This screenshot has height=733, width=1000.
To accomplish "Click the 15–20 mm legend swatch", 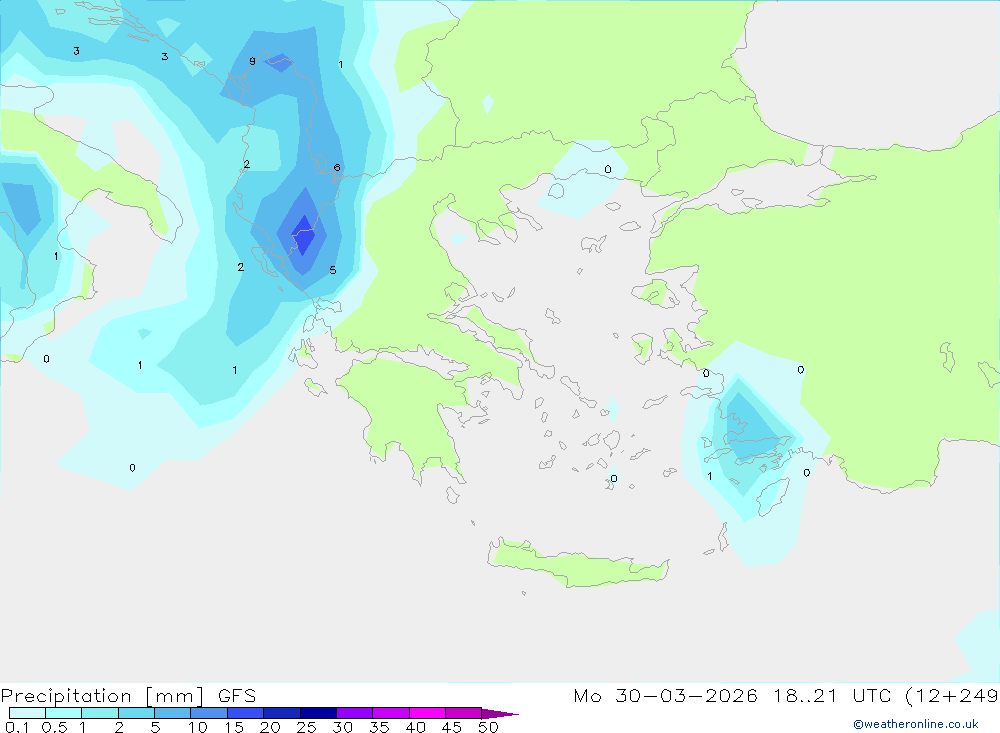I will (246, 713).
